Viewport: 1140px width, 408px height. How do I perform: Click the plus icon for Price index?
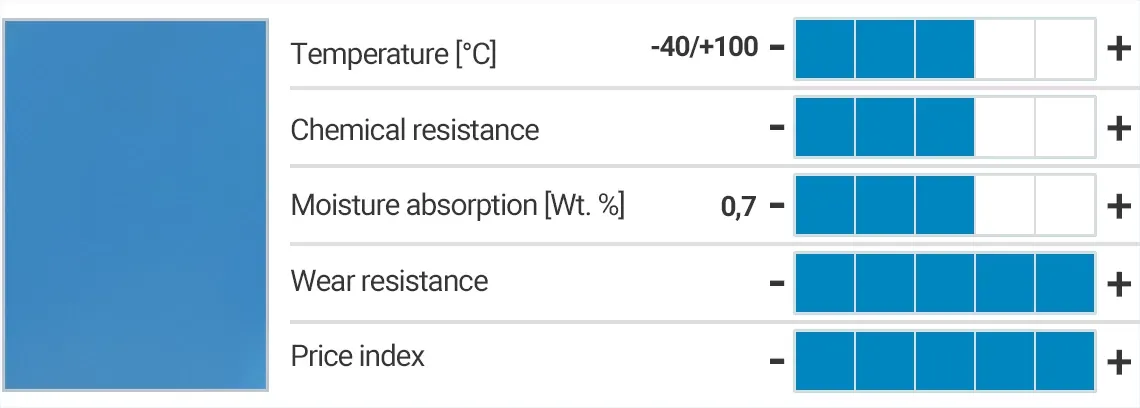click(1118, 360)
